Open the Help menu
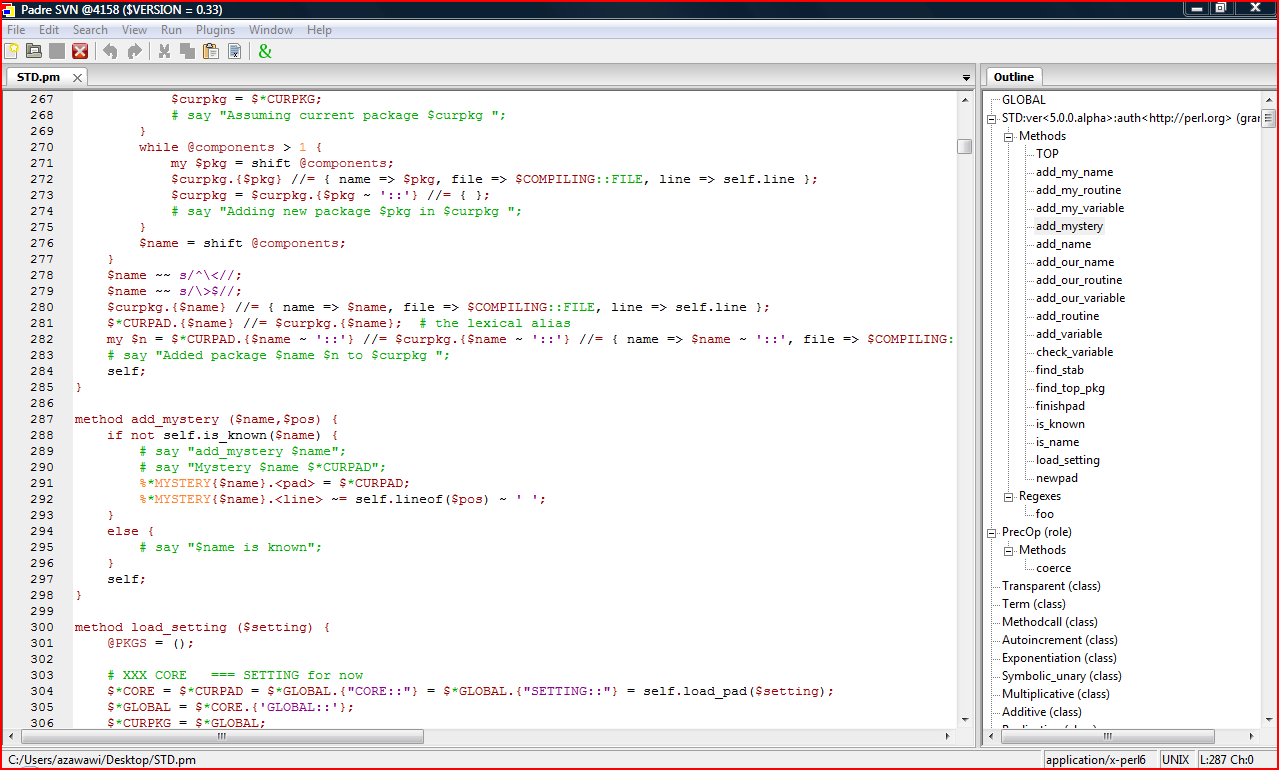The height and width of the screenshot is (770, 1279). click(x=319, y=30)
